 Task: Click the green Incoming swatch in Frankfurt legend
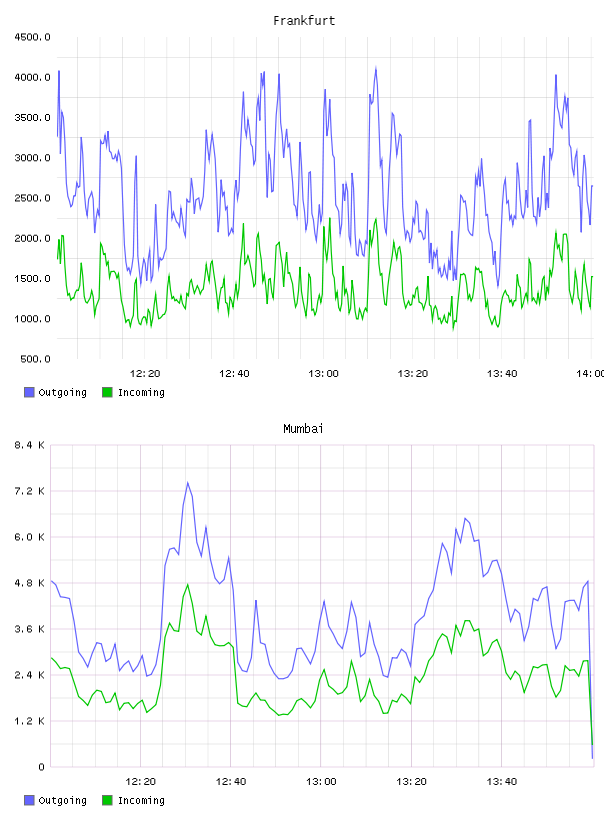(107, 392)
